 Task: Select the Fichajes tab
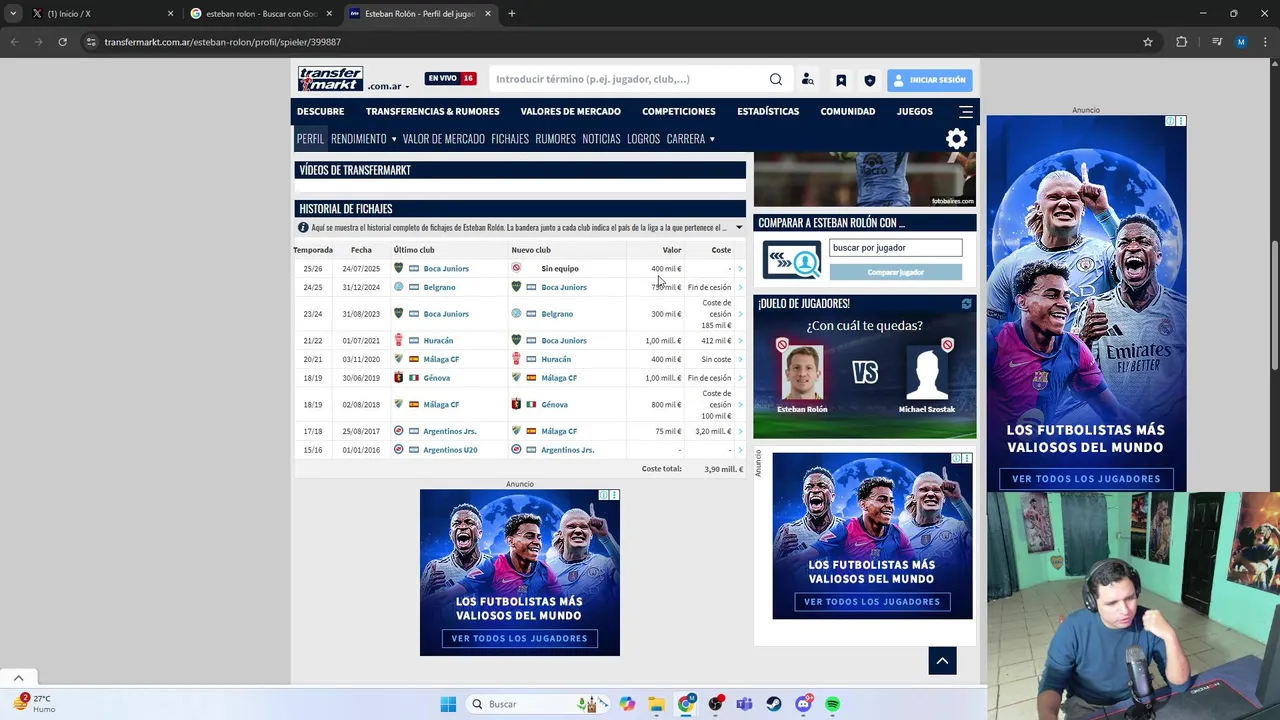510,139
